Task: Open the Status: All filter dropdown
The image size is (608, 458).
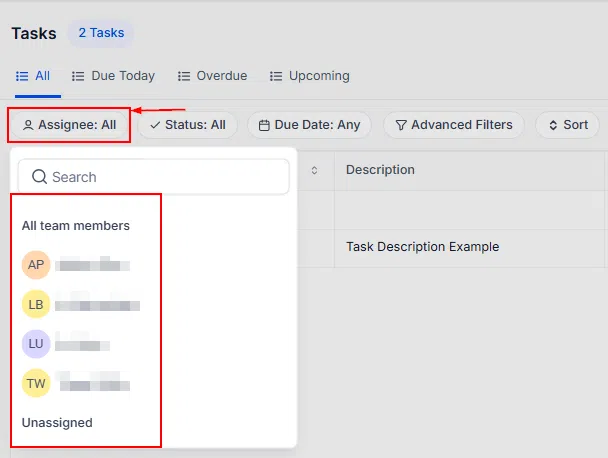Action: [x=188, y=125]
